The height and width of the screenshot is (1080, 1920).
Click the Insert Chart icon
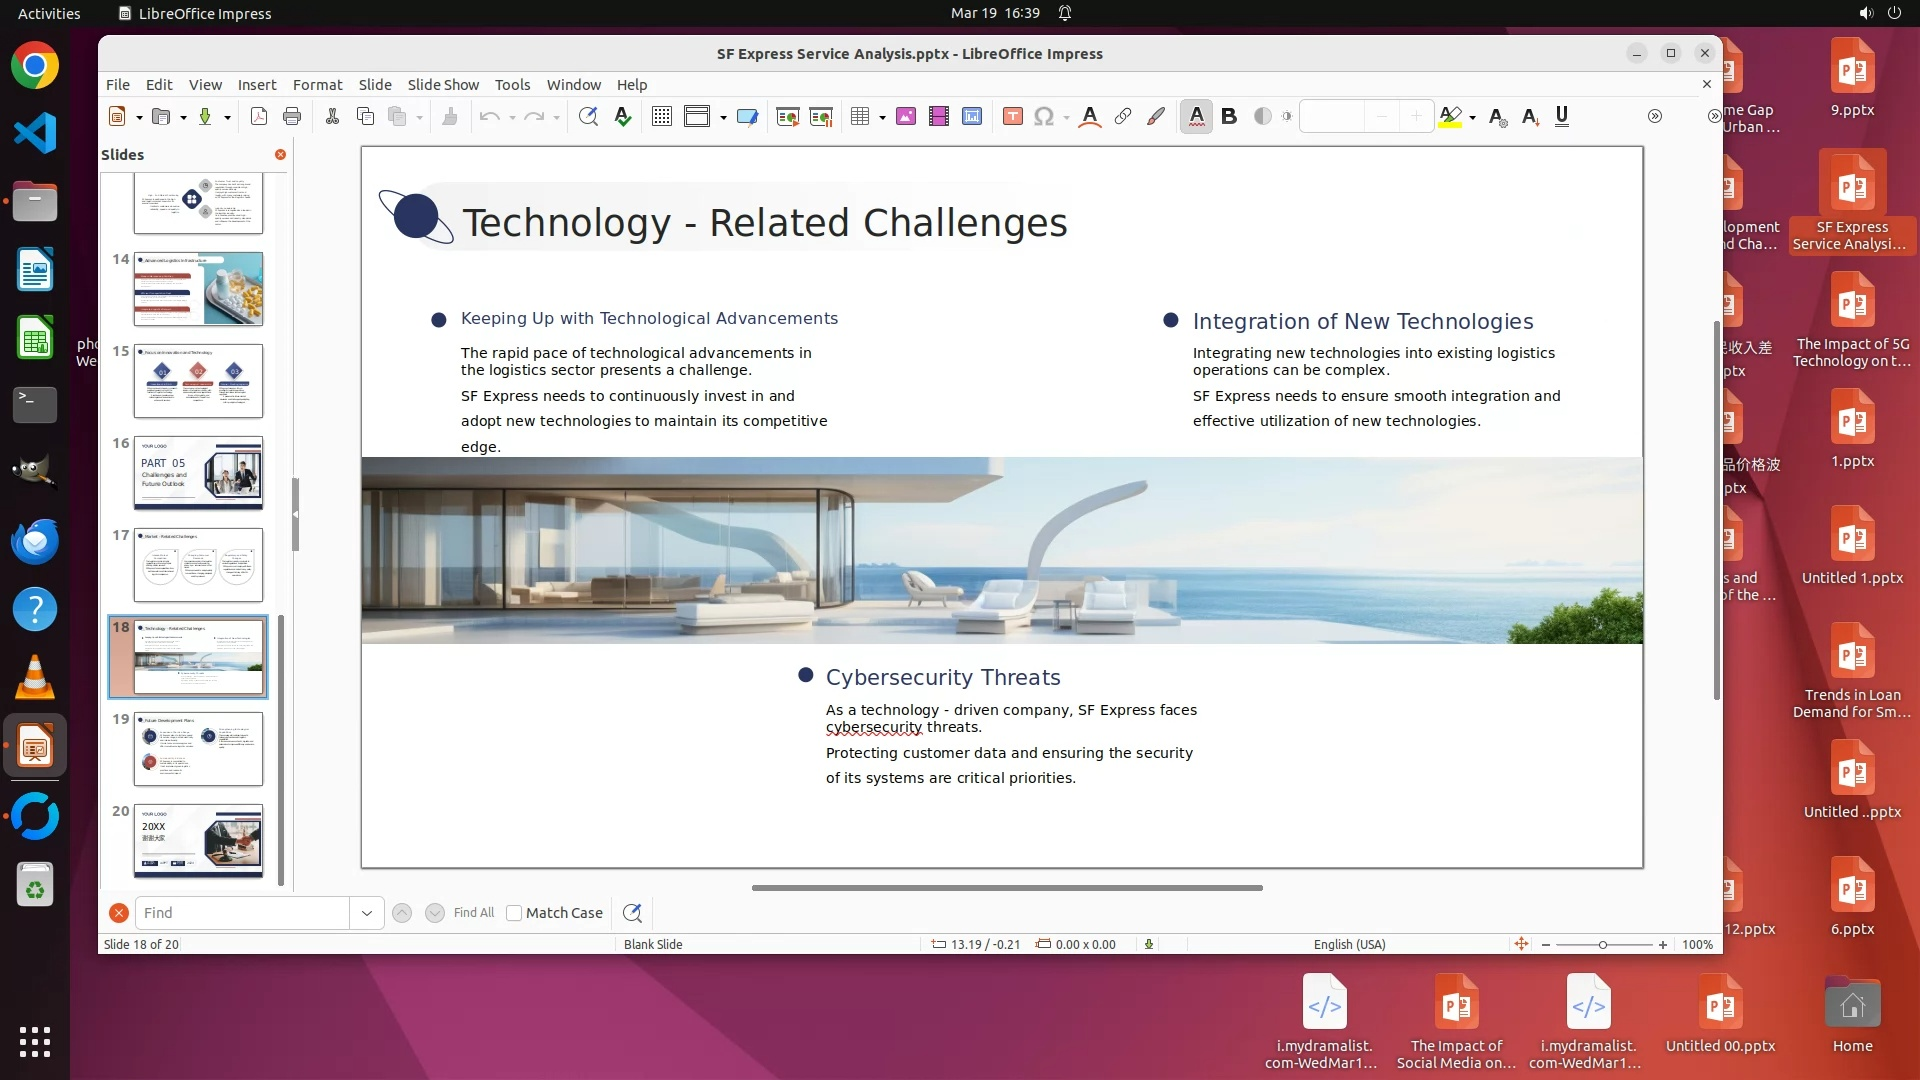972,117
